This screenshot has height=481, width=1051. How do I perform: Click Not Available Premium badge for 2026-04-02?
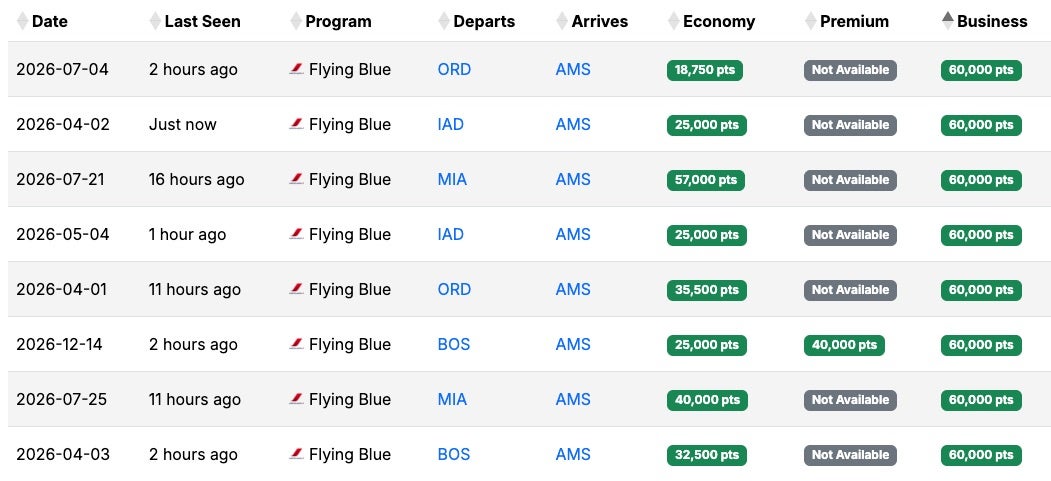850,125
